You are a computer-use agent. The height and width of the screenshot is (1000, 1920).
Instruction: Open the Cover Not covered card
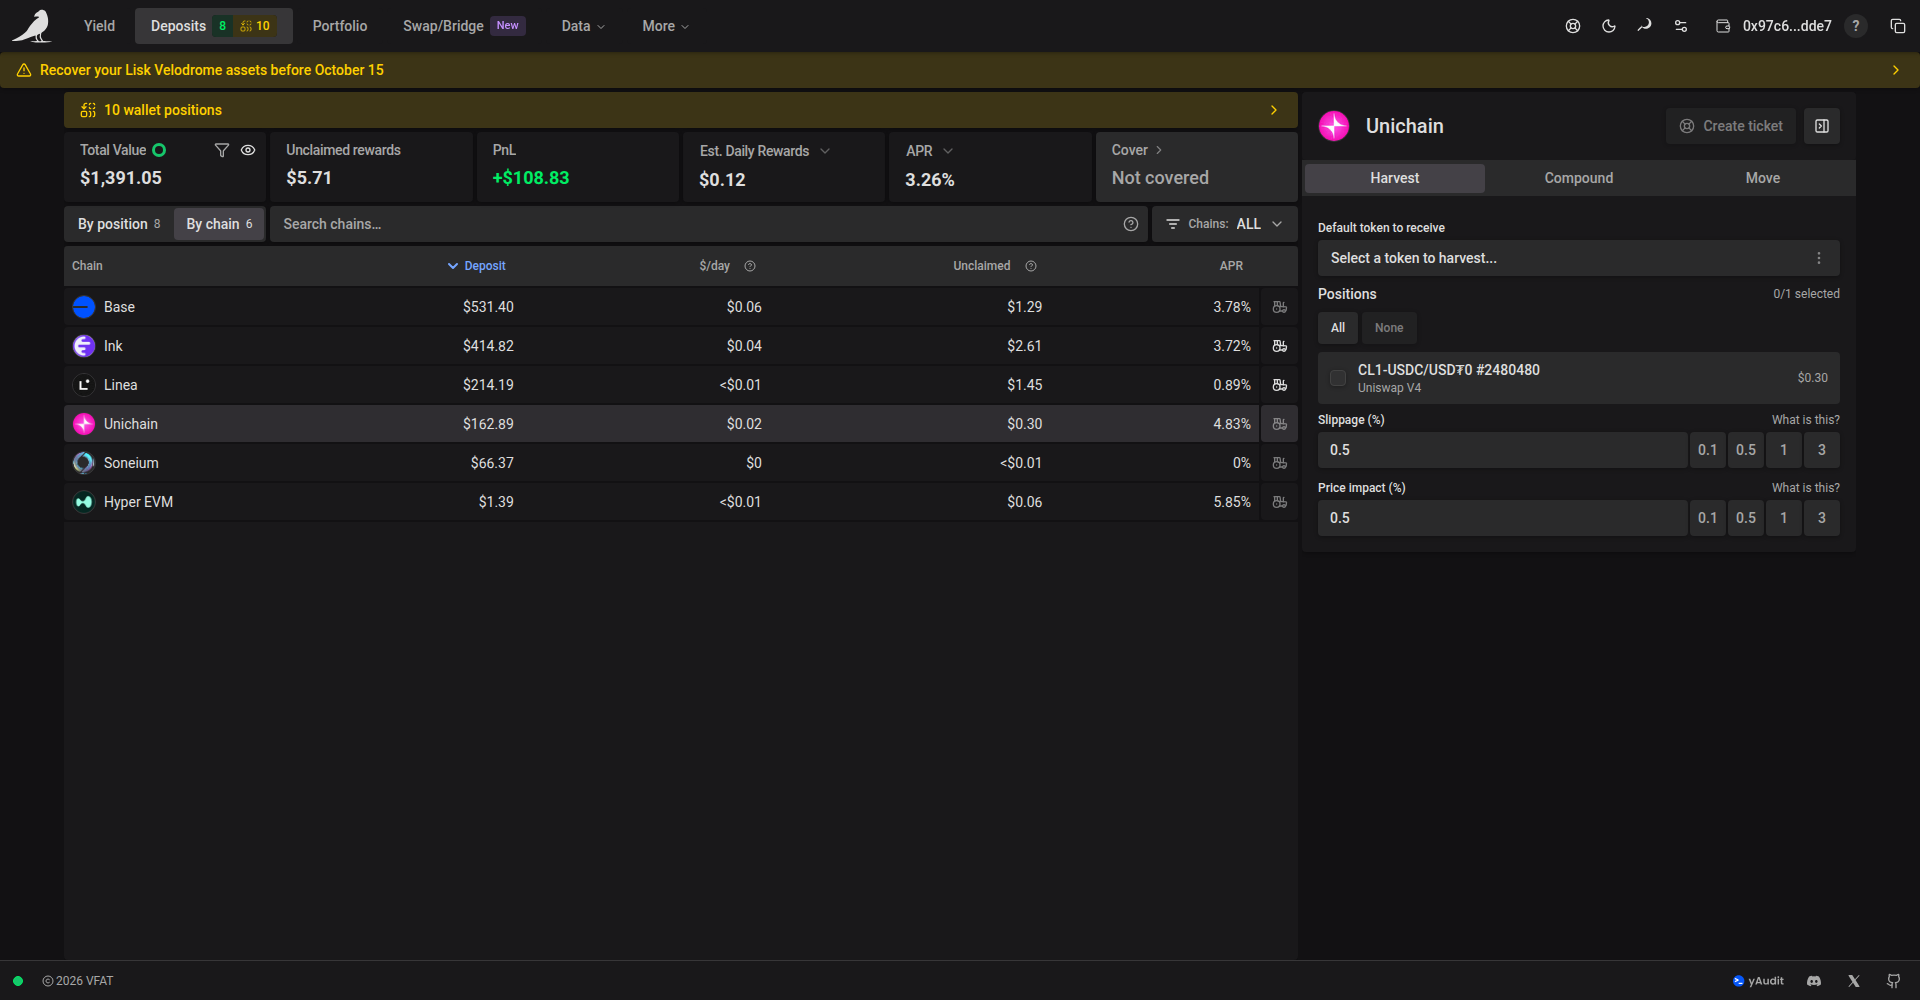(x=1197, y=166)
